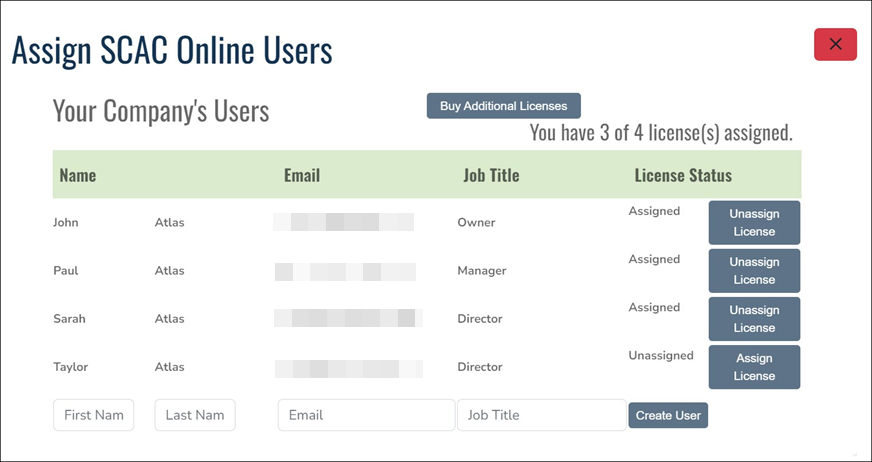872x462 pixels.
Task: Click the licenses assigned count message
Action: tap(660, 133)
